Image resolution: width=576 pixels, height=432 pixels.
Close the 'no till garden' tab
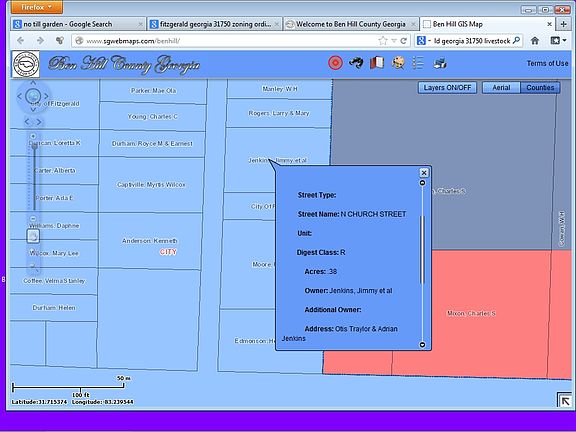pyautogui.click(x=140, y=25)
